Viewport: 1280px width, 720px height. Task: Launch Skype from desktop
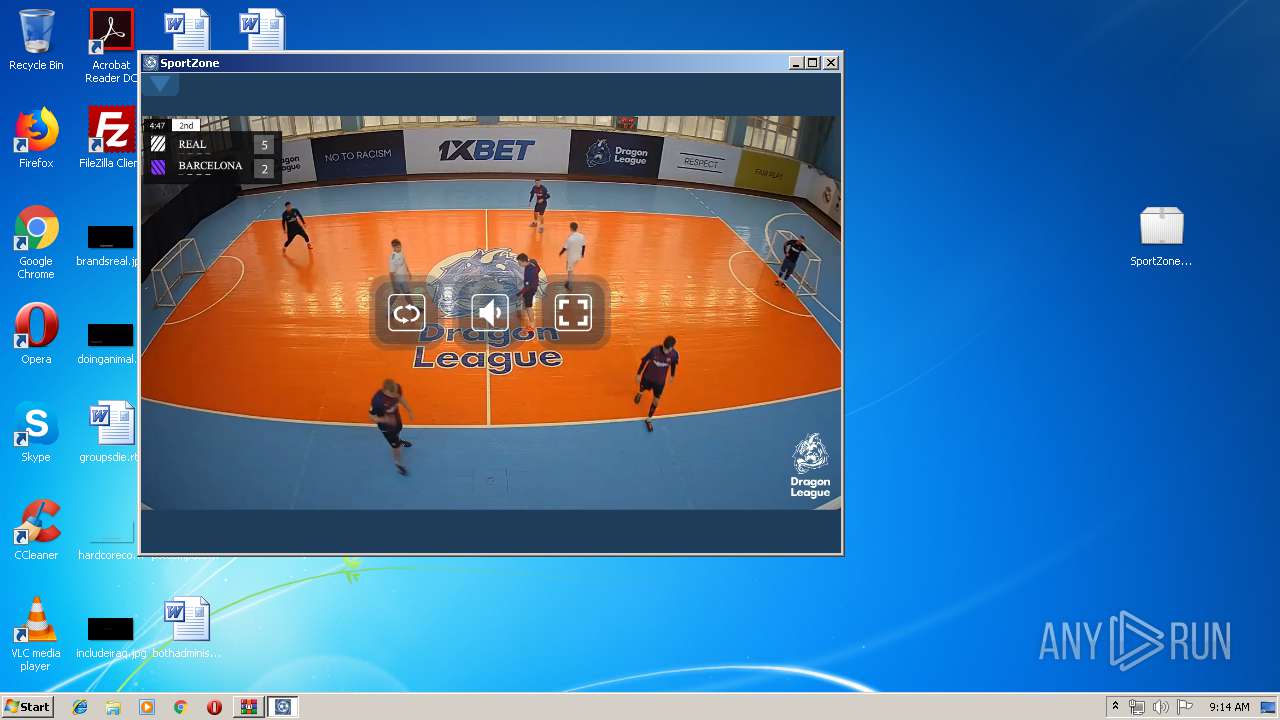point(36,432)
